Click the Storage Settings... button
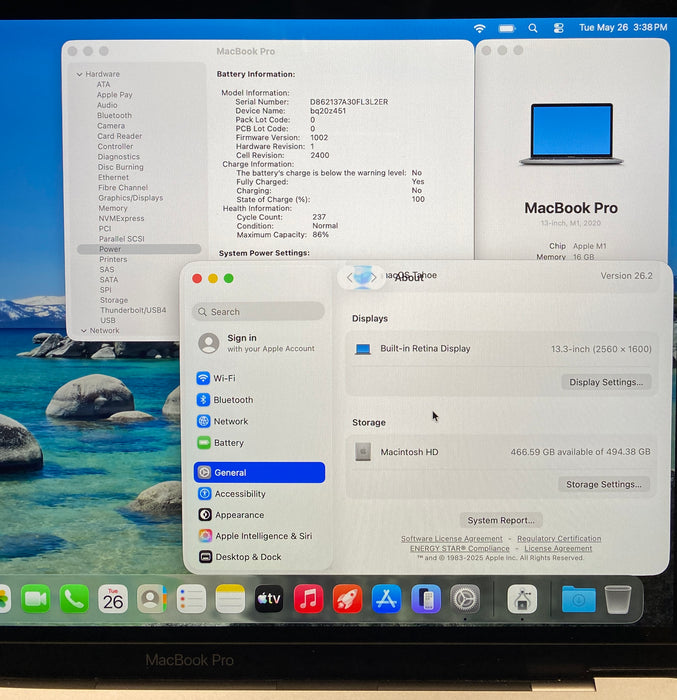This screenshot has width=677, height=700. [604, 484]
